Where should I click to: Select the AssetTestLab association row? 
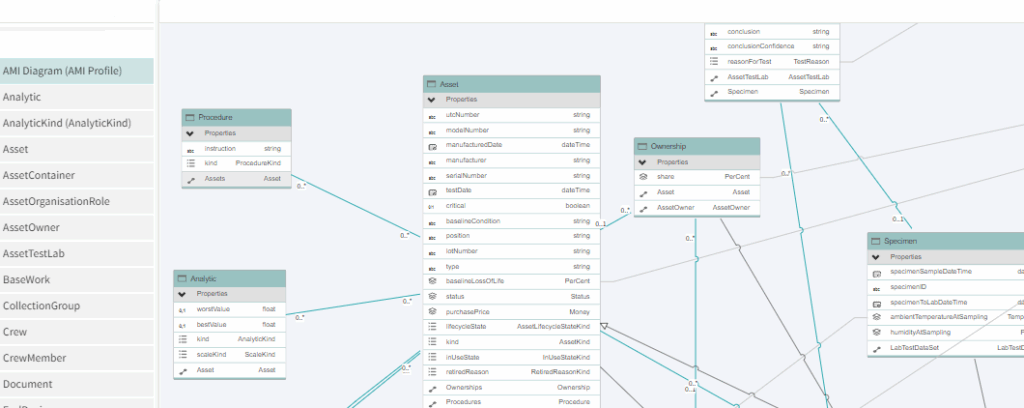(x=772, y=77)
